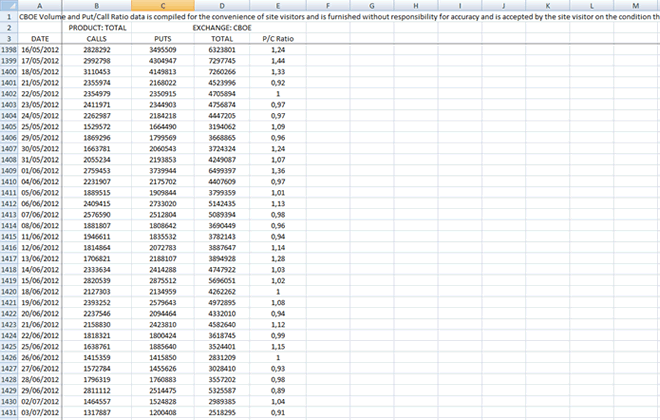Select total value 6499397
This screenshot has height=420, width=660.
tap(222, 171)
